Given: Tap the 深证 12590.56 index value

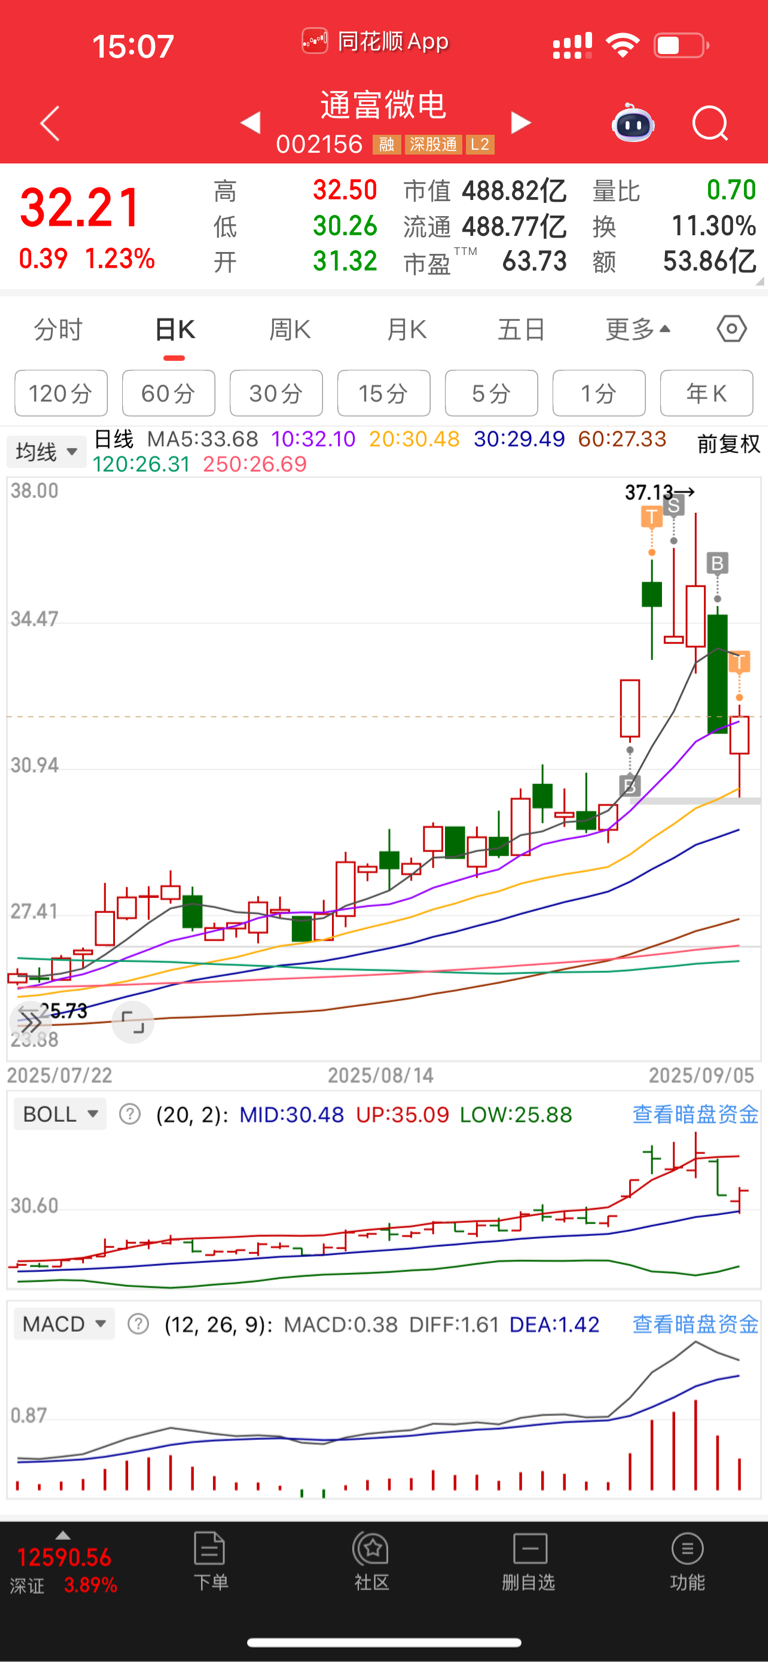Looking at the screenshot, I should pos(64,1558).
